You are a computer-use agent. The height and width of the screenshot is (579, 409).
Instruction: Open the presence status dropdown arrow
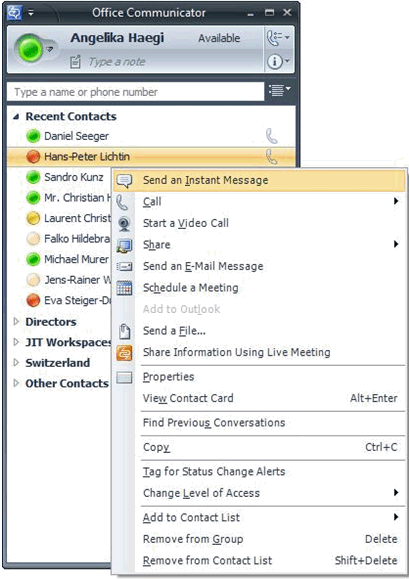point(50,49)
